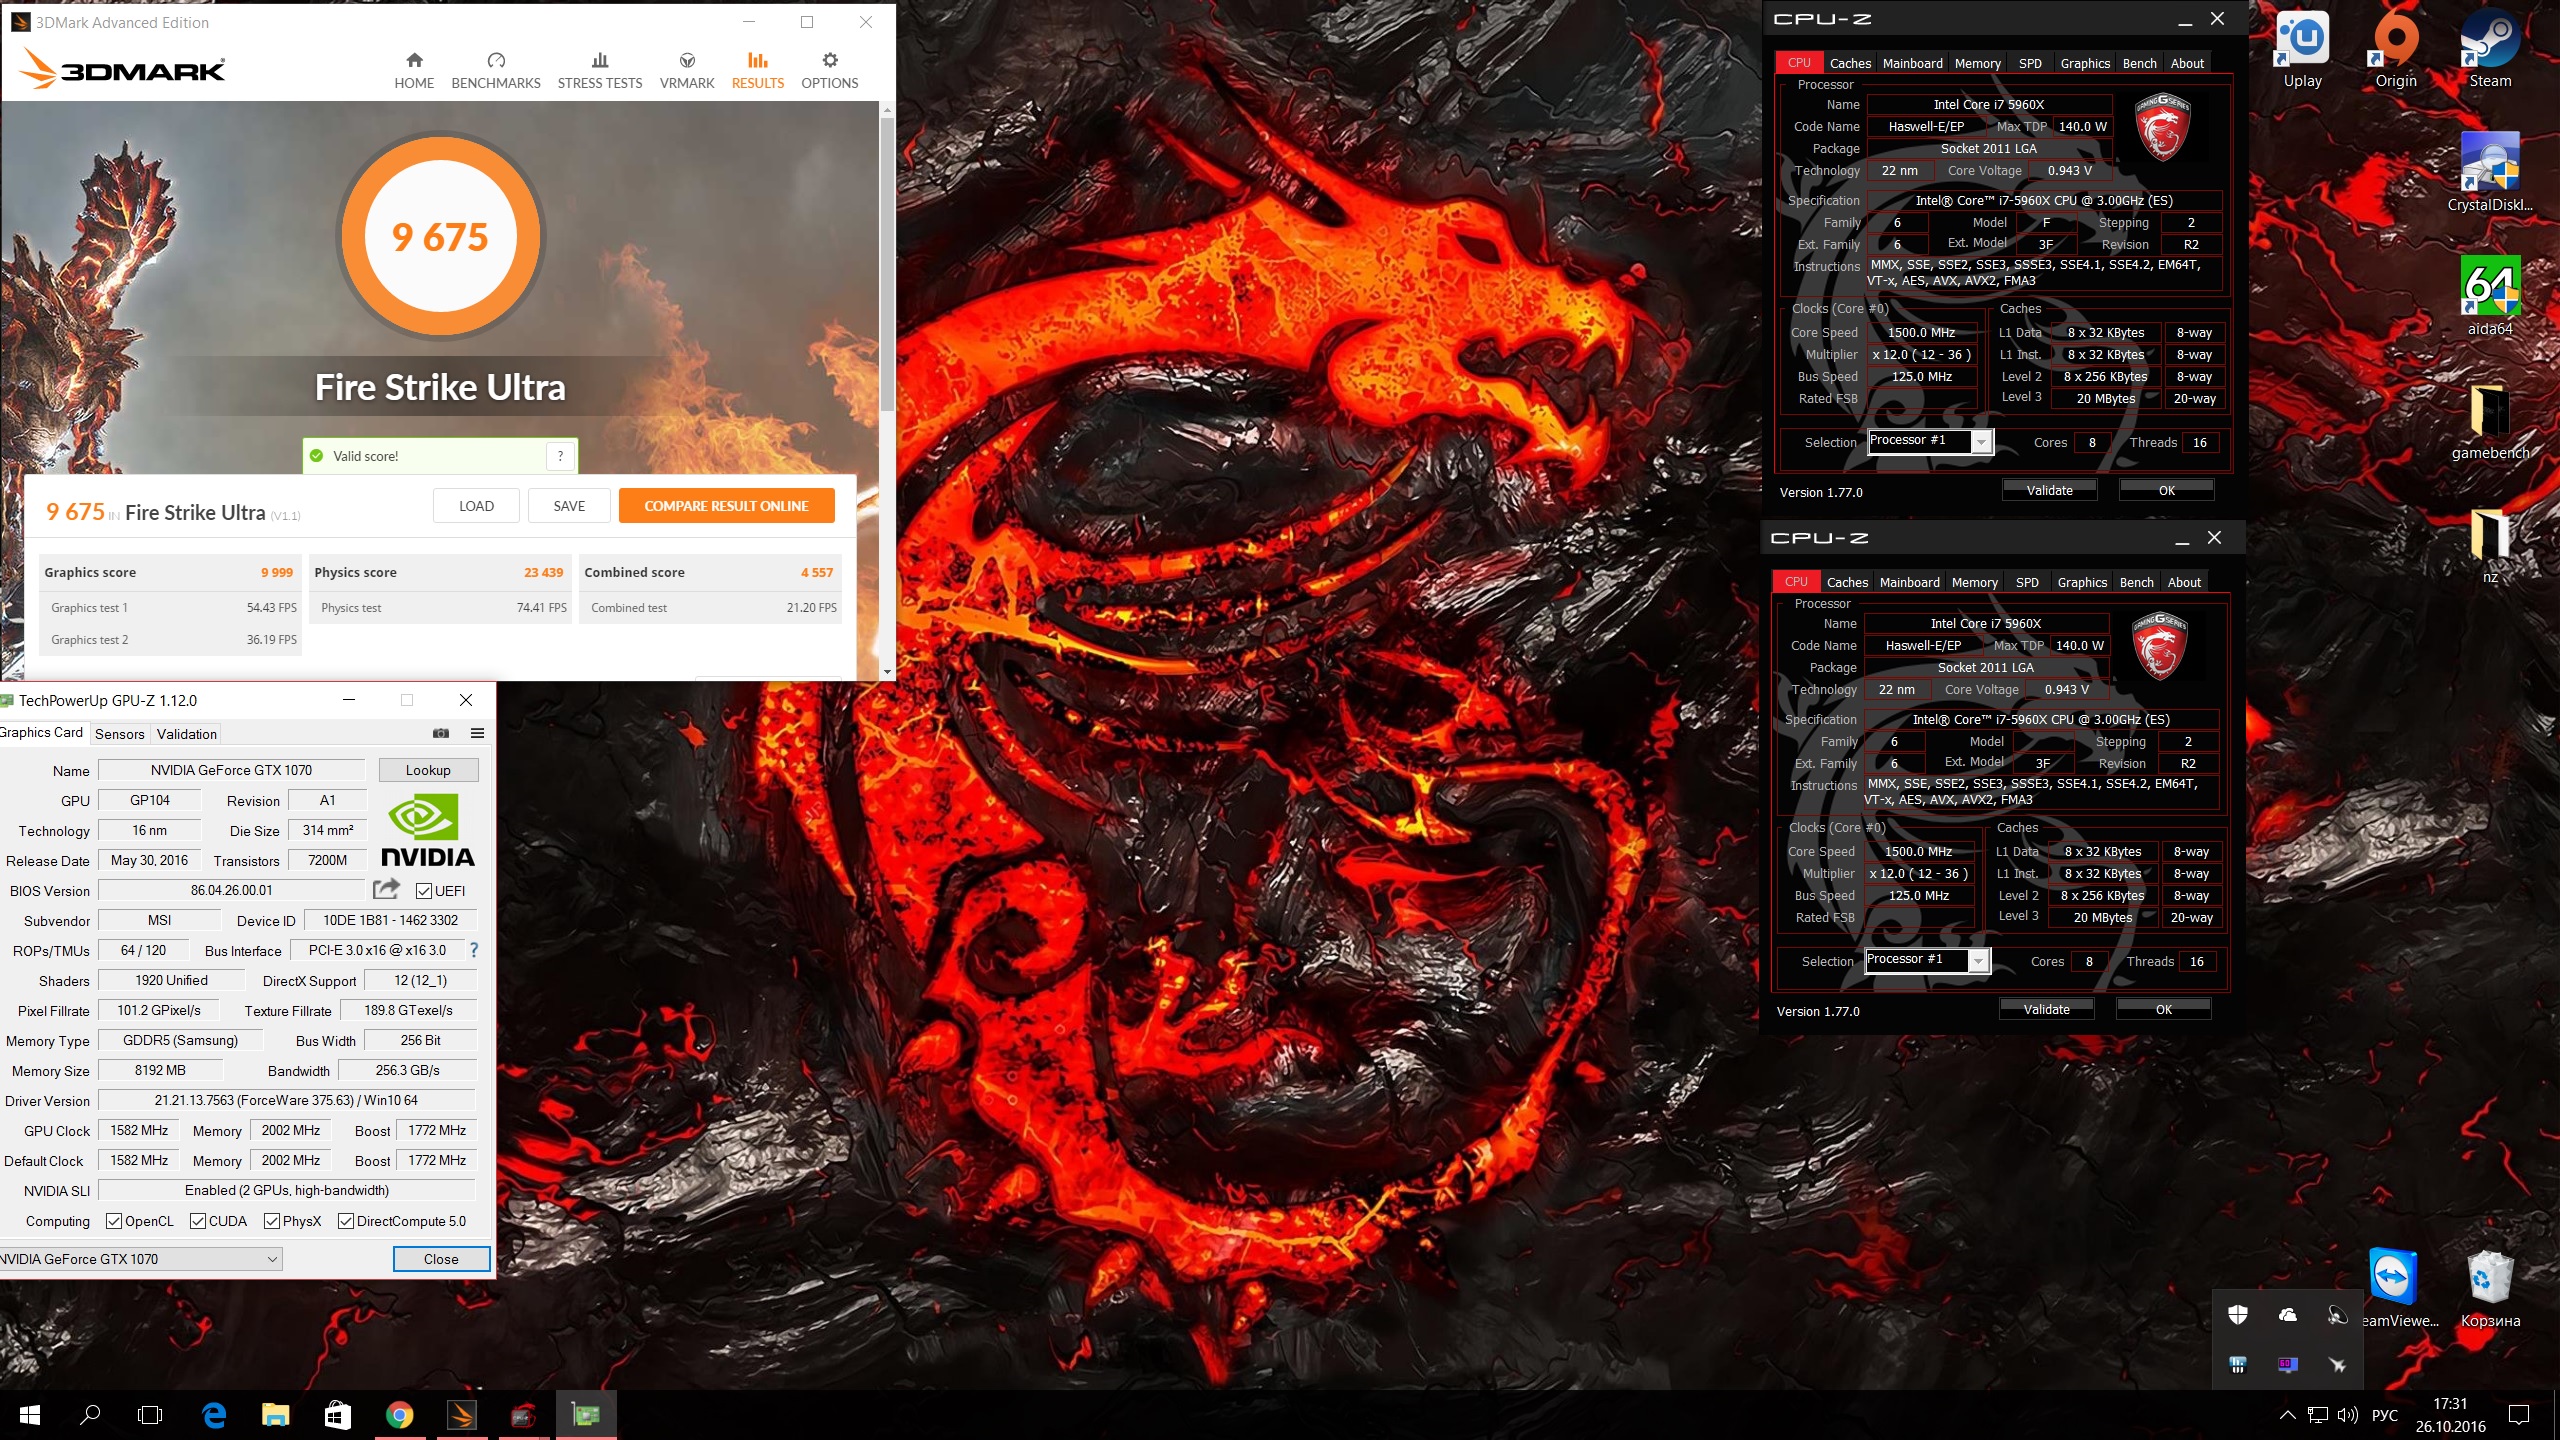2560x1440 pixels.
Task: Click the Windows Start button
Action: click(x=30, y=1415)
